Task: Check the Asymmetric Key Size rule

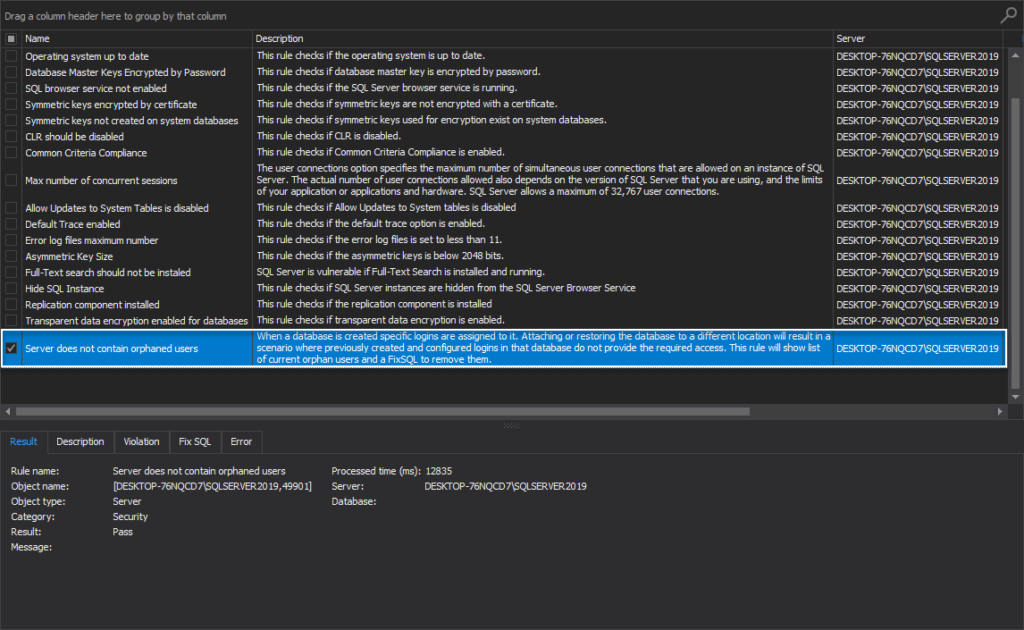Action: 9,255
